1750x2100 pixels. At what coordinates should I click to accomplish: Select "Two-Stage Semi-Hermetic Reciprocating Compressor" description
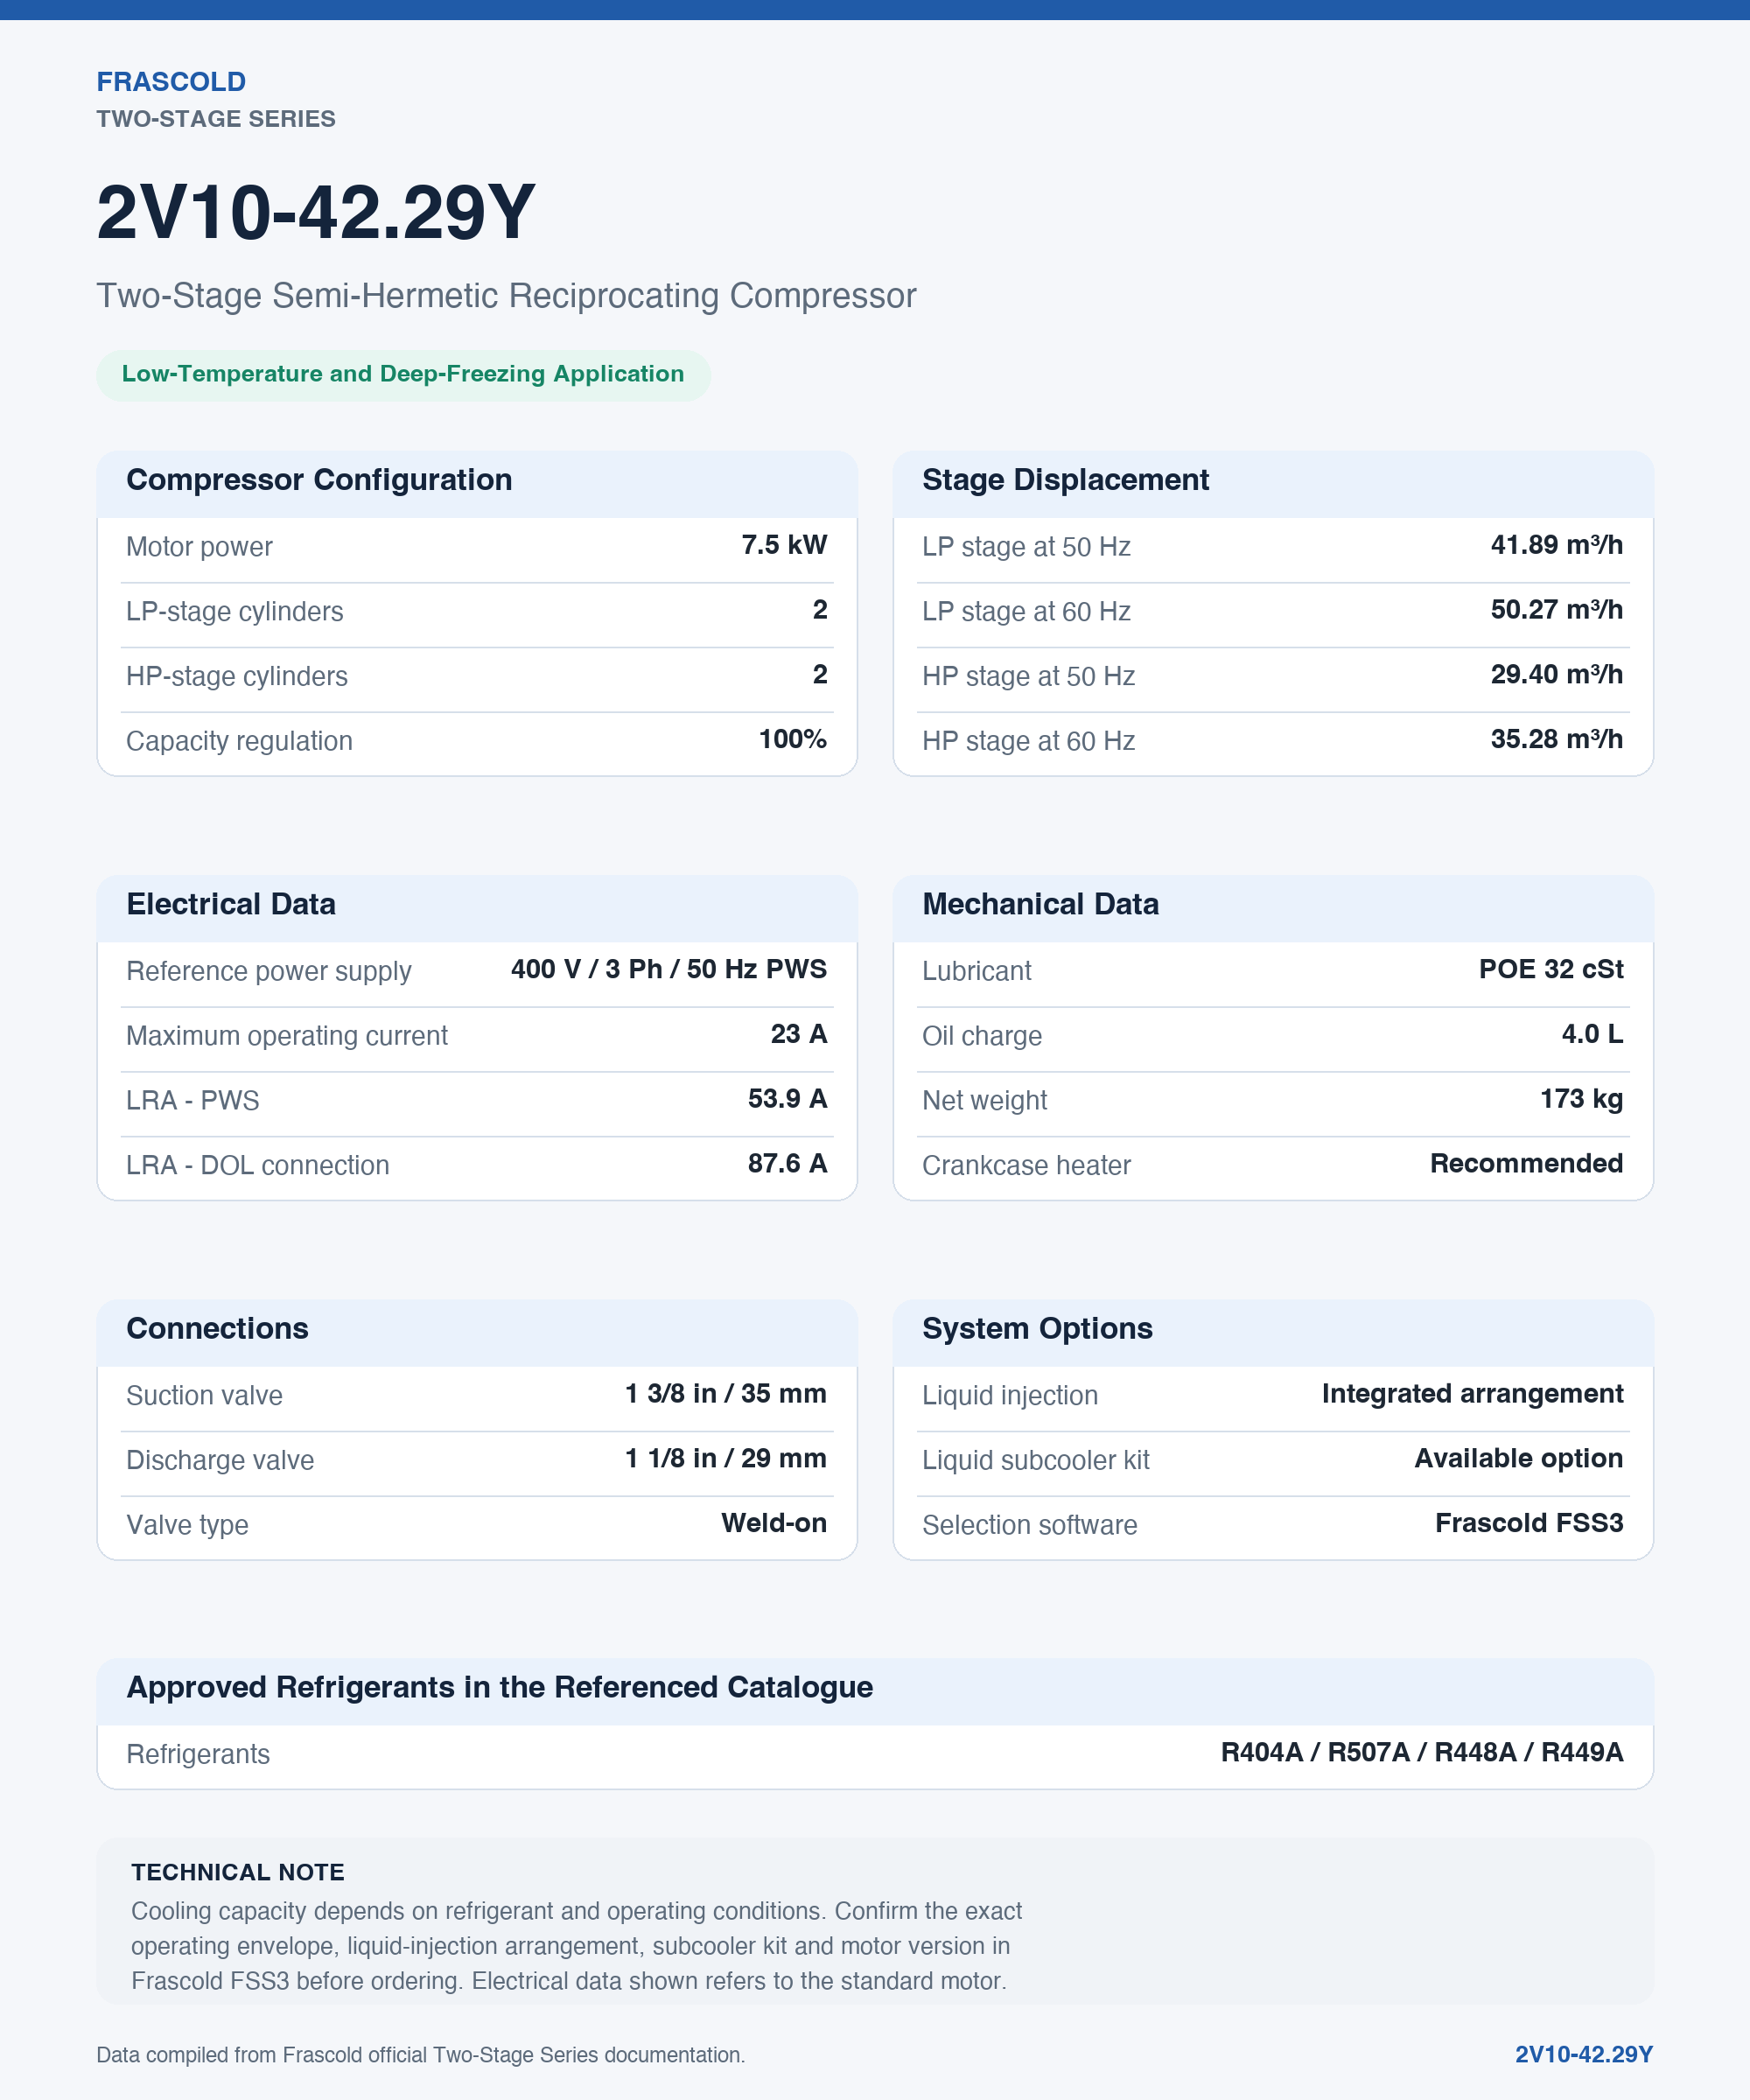point(506,296)
